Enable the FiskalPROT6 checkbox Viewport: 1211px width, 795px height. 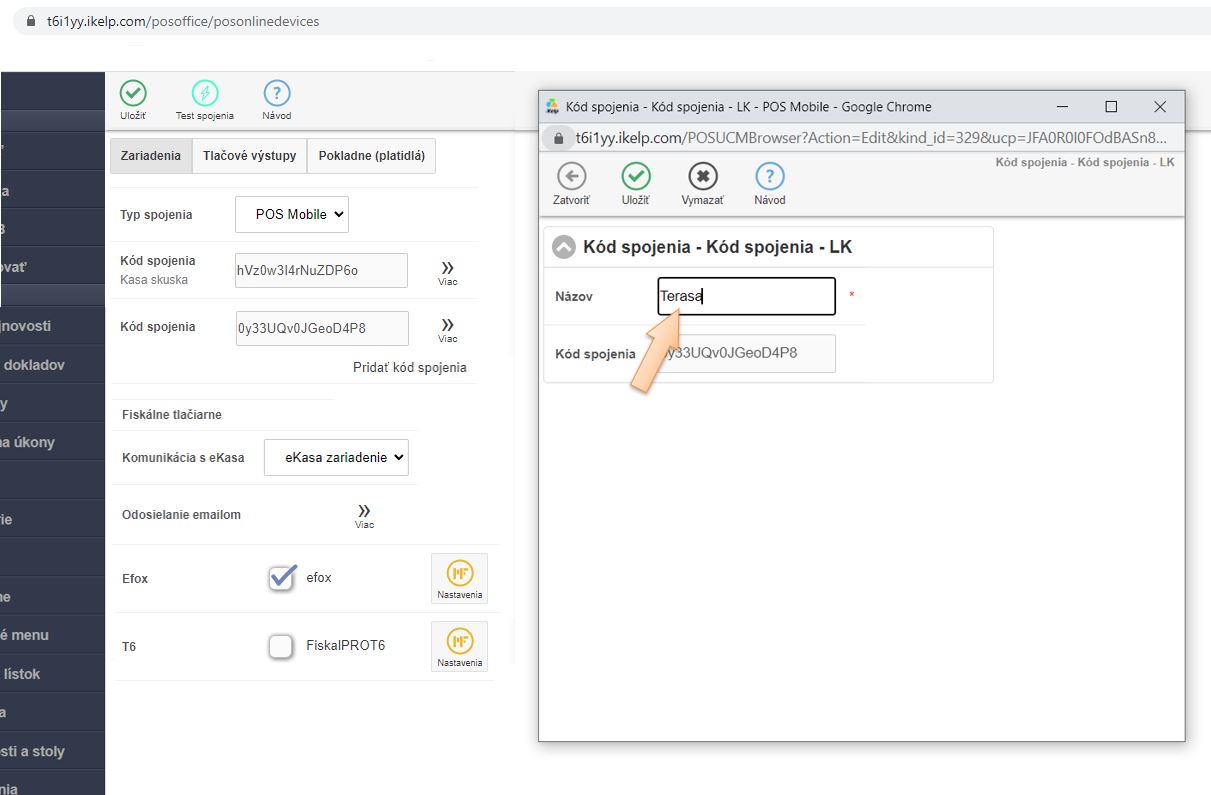[x=281, y=646]
